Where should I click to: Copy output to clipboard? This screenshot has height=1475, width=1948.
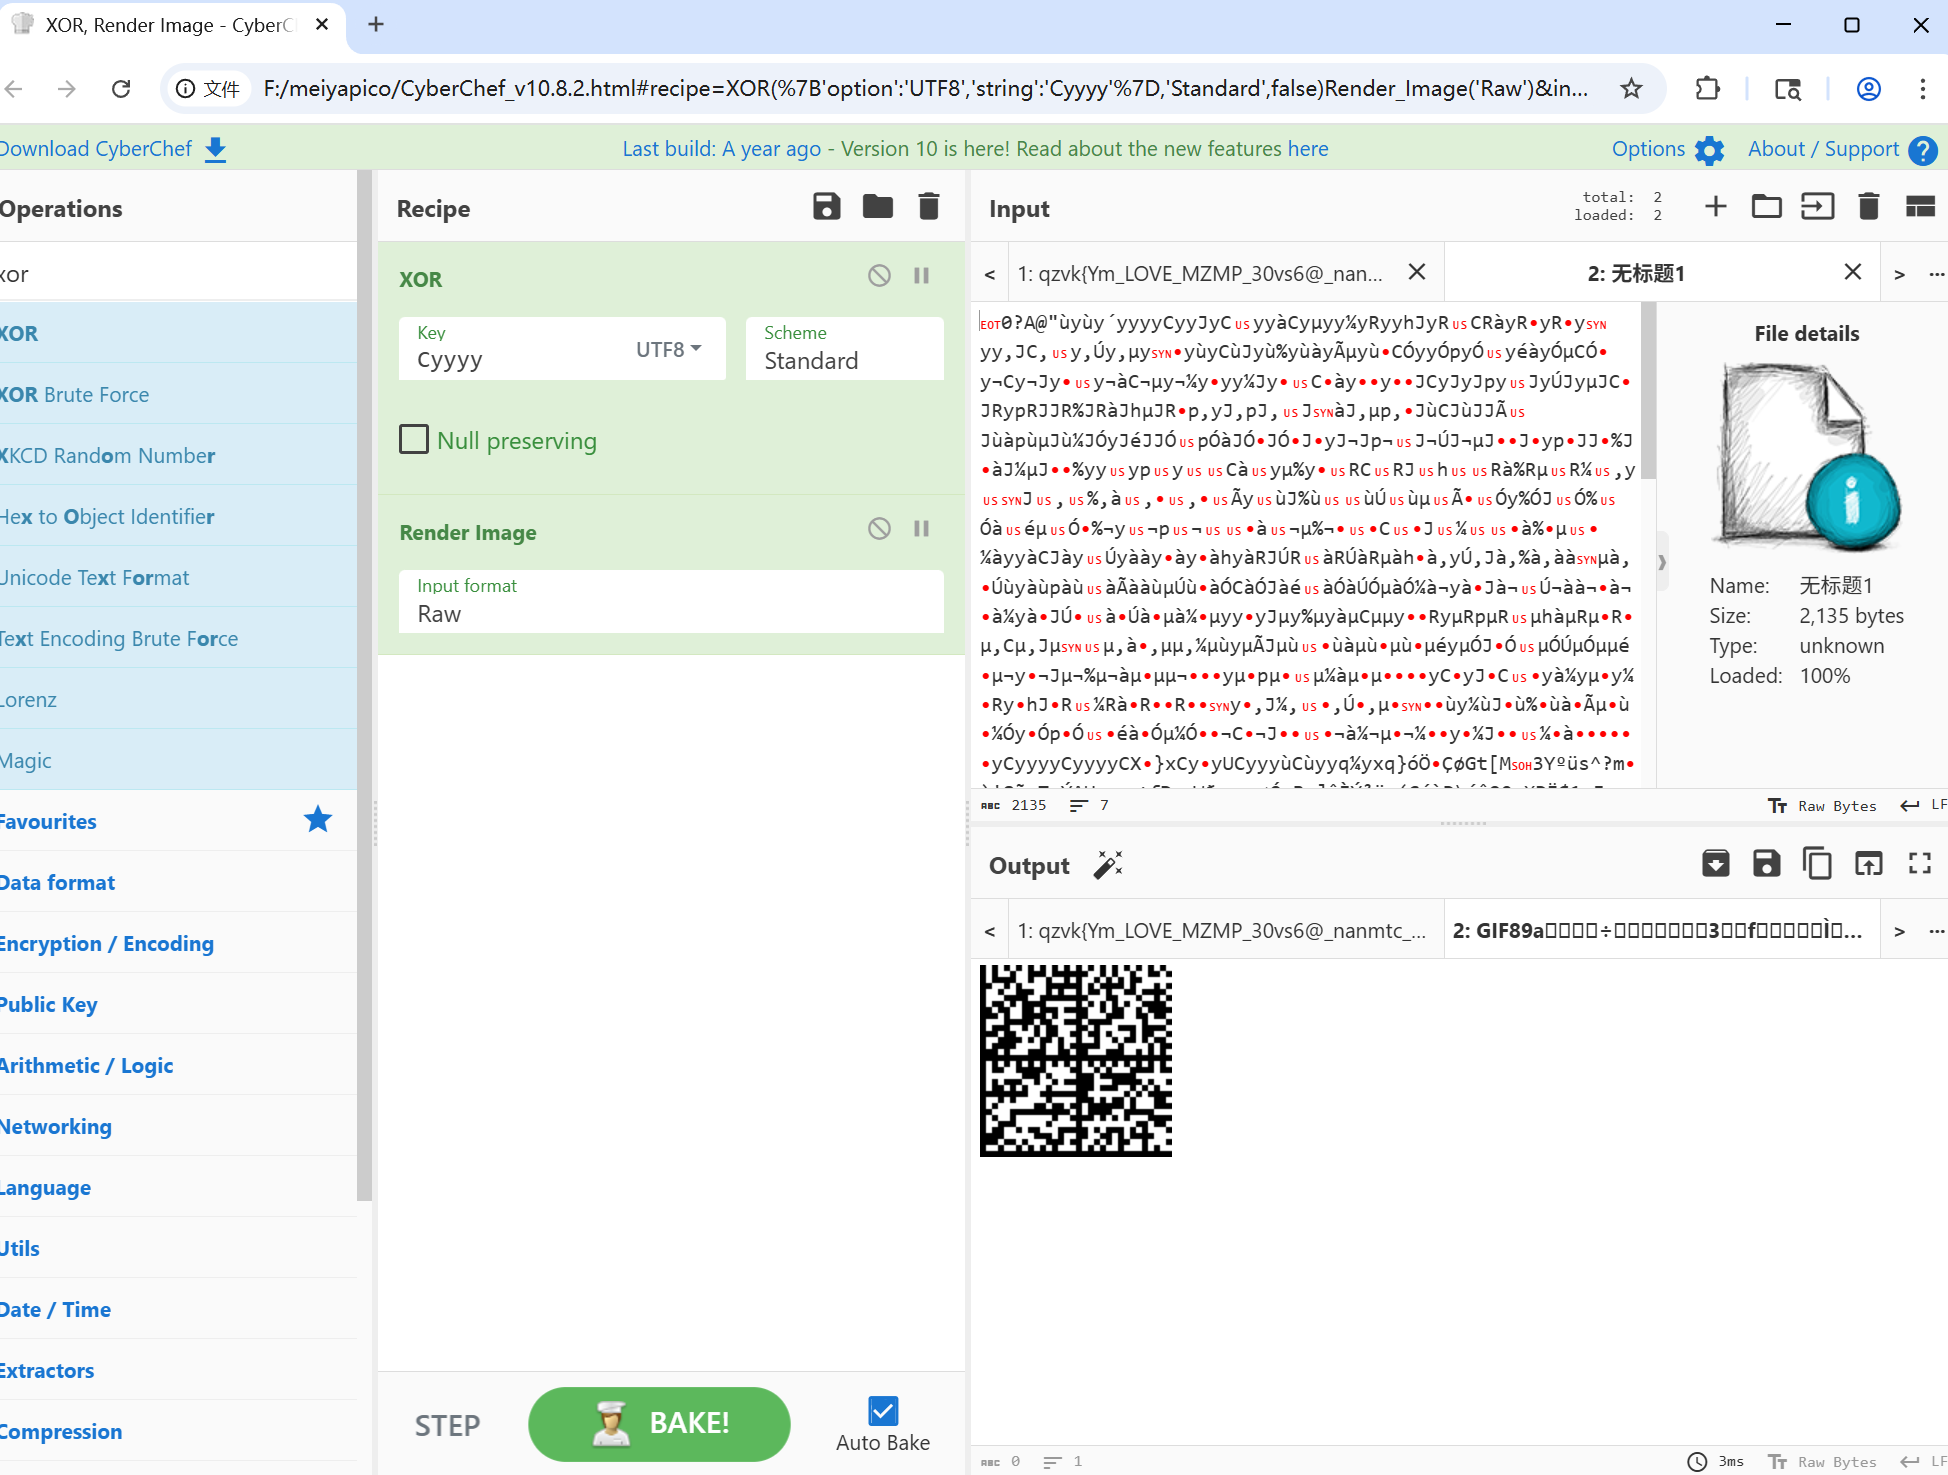point(1817,864)
